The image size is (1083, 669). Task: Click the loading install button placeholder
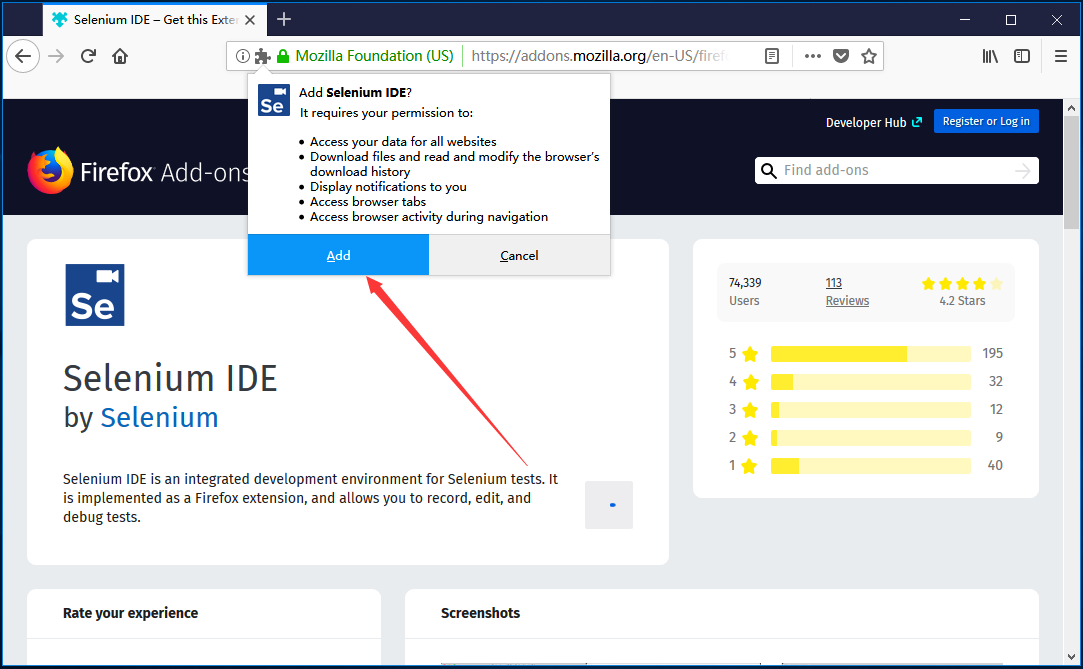[608, 505]
